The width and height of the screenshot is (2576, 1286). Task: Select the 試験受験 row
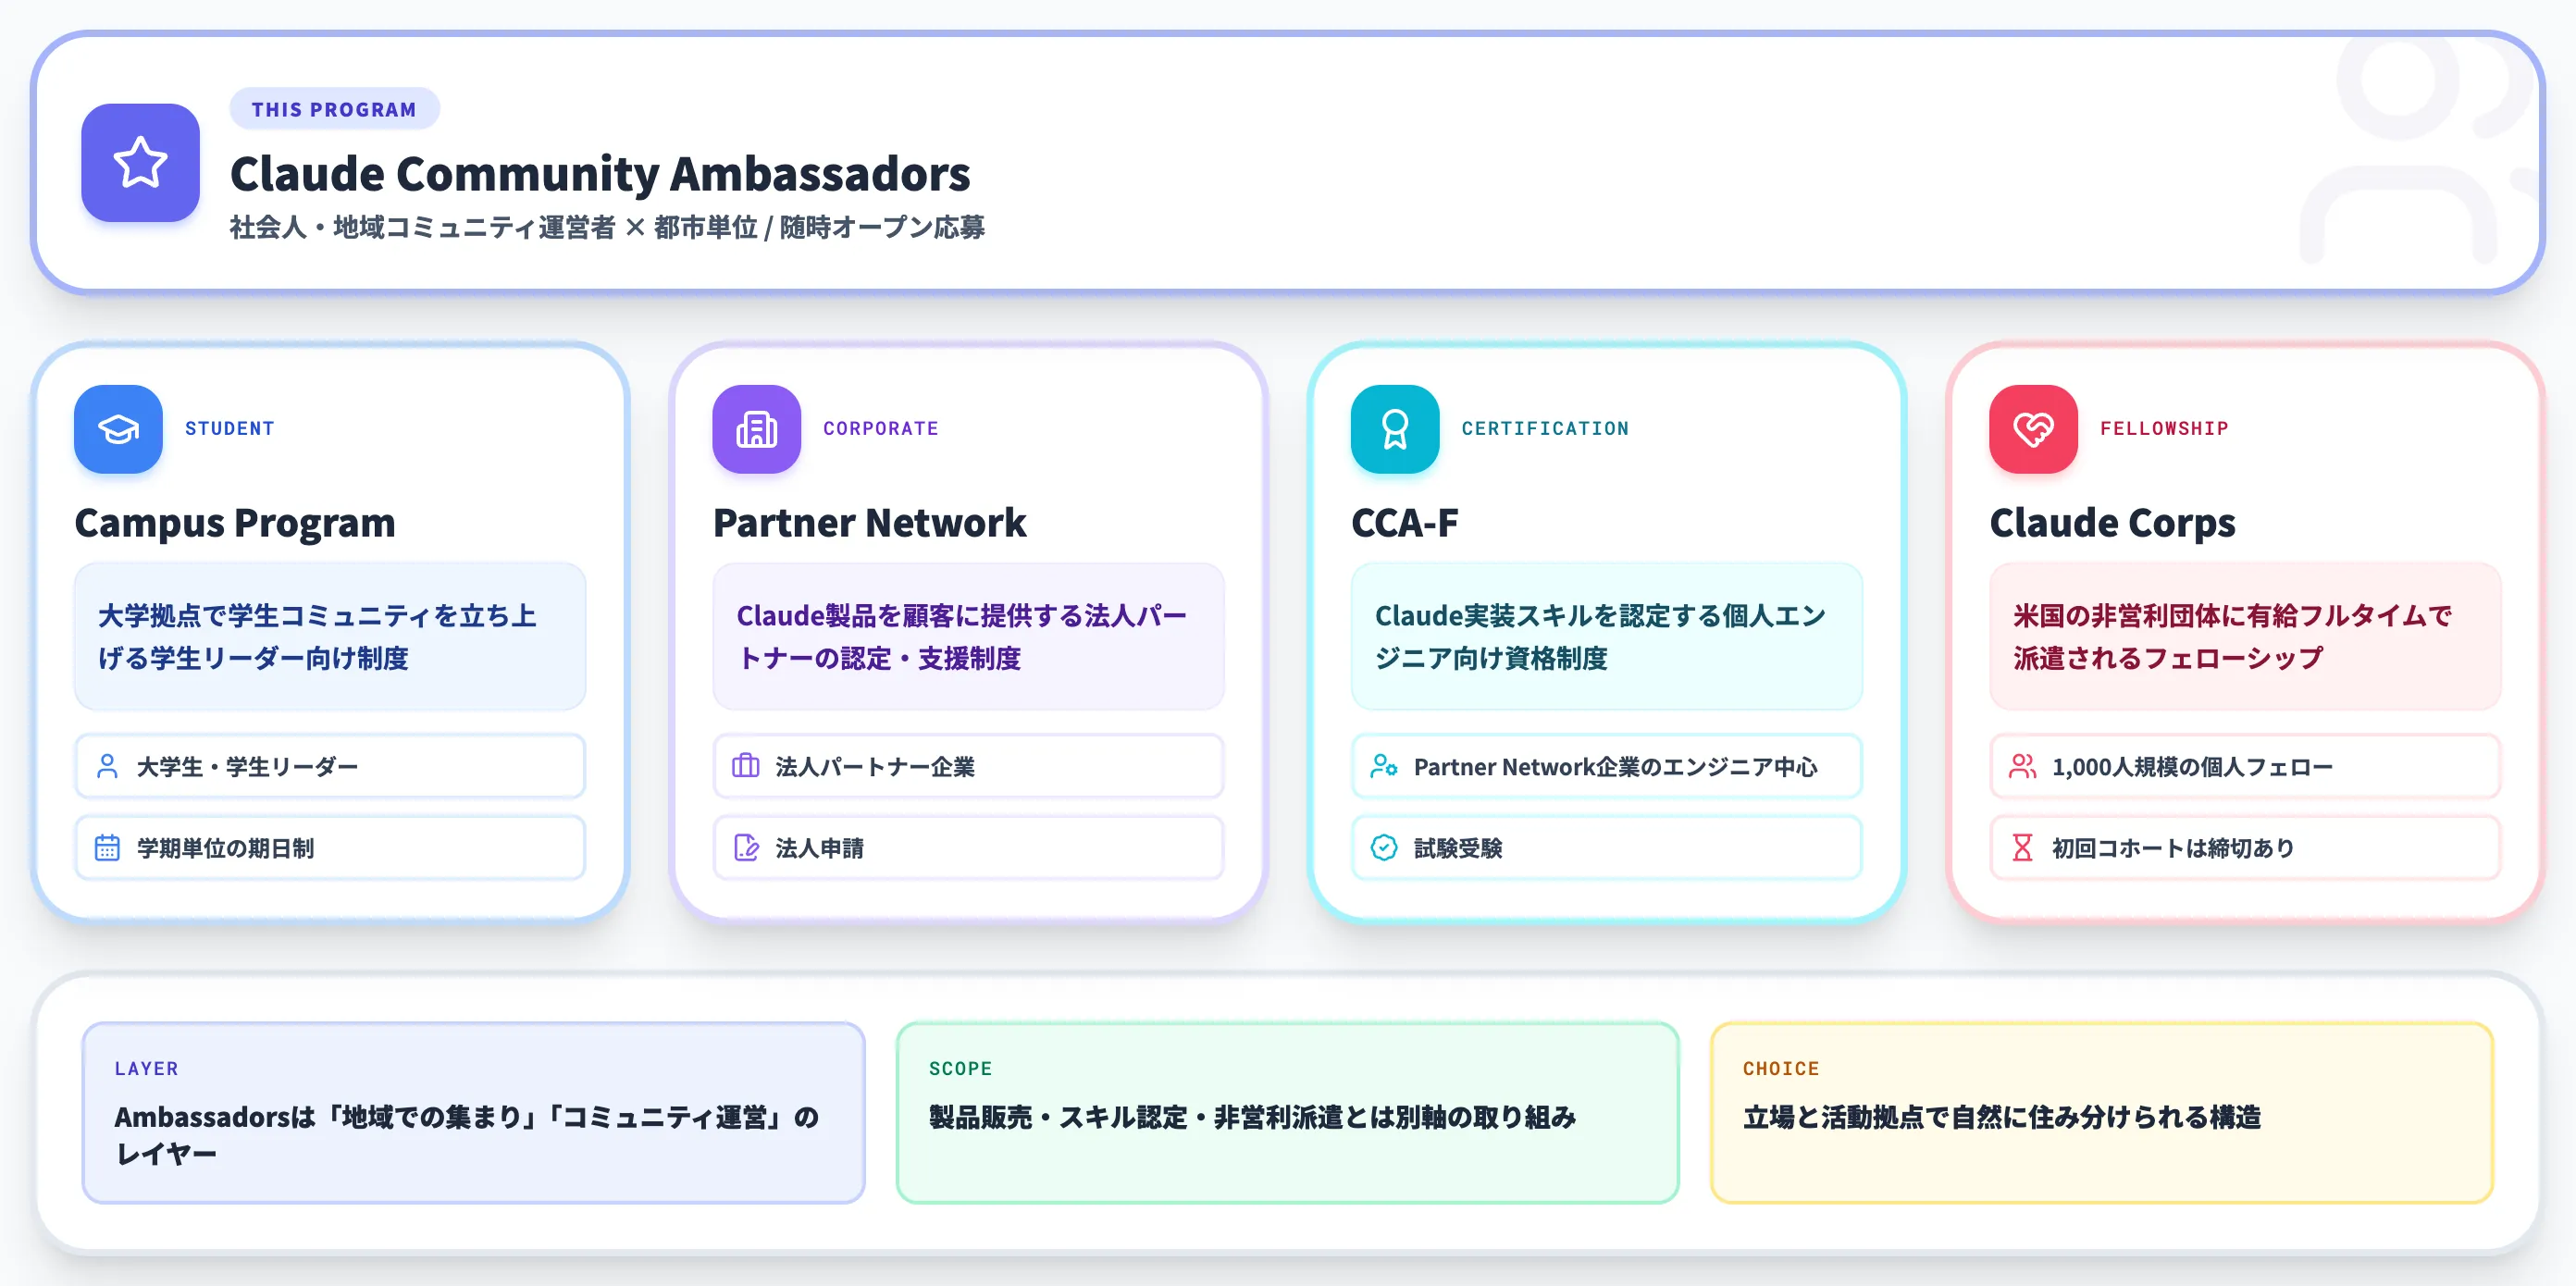click(x=1606, y=848)
